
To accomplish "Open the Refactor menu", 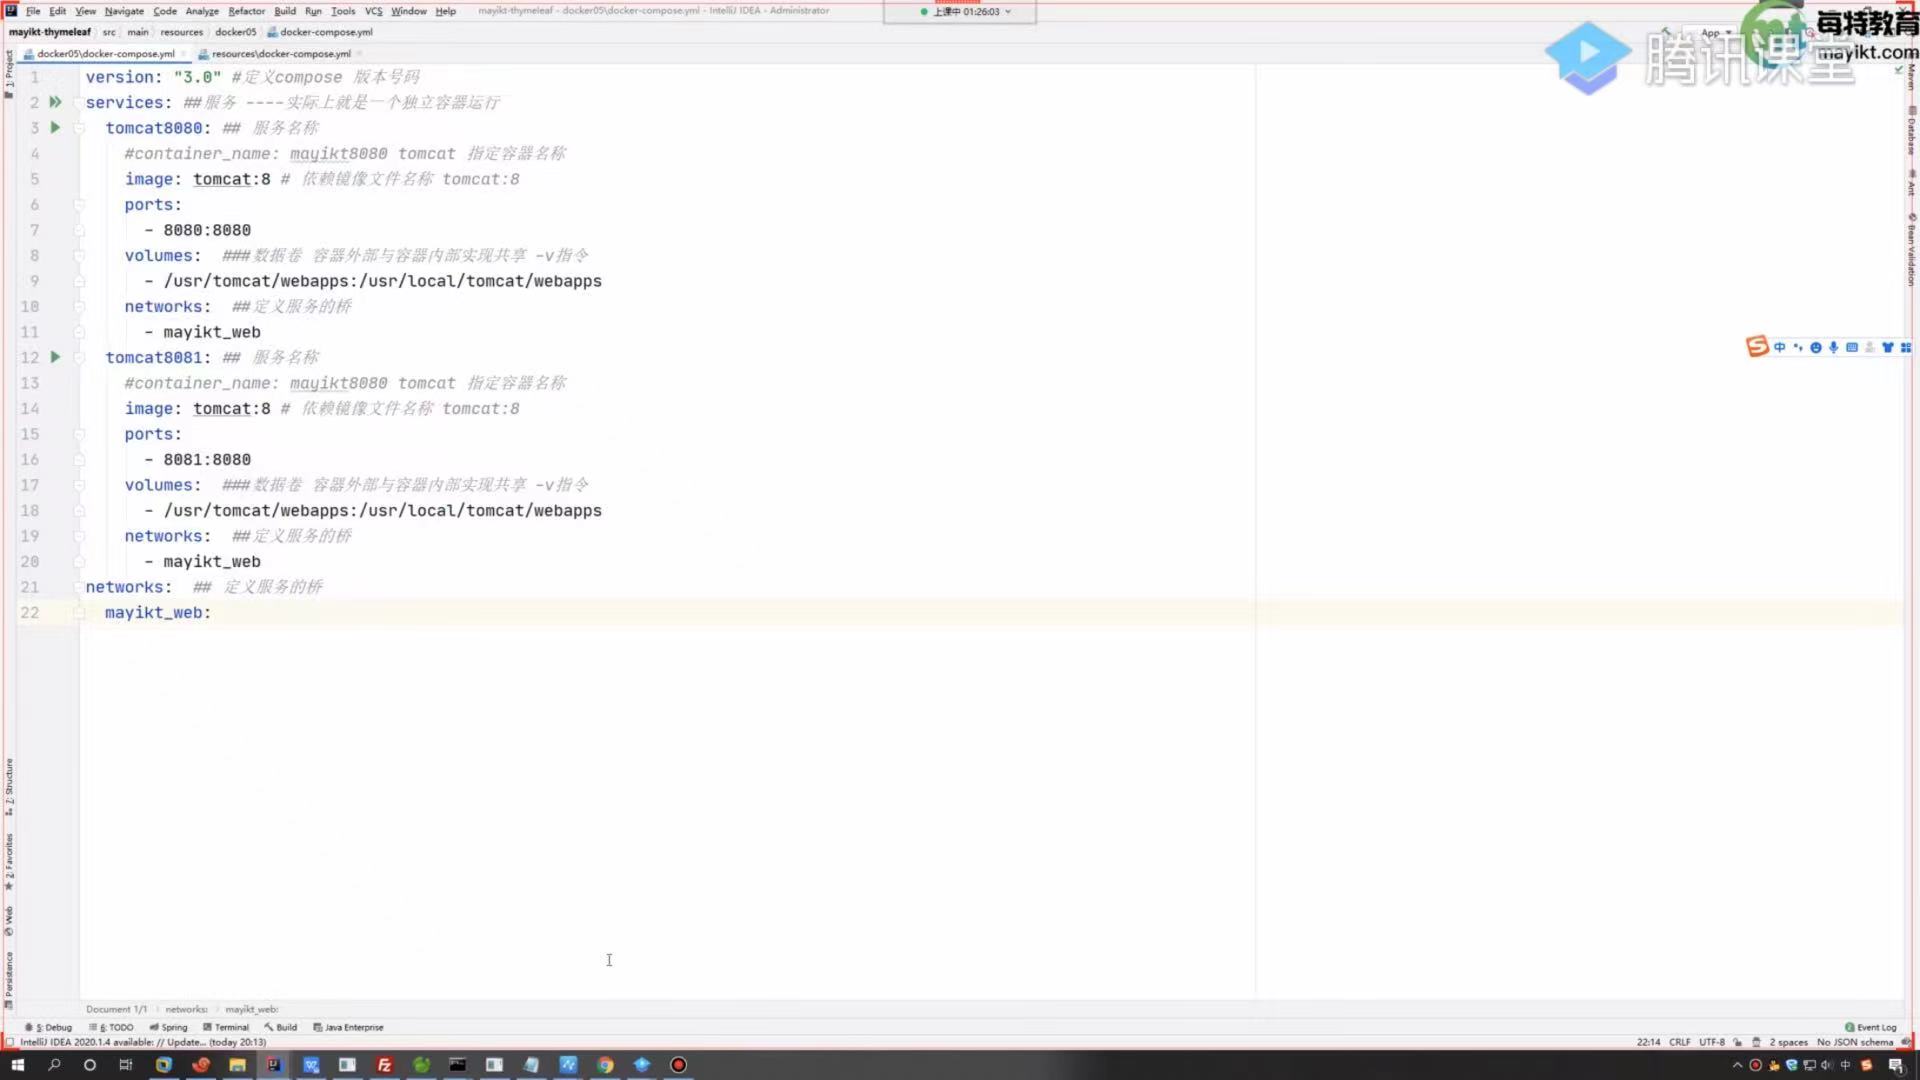I will click(246, 11).
